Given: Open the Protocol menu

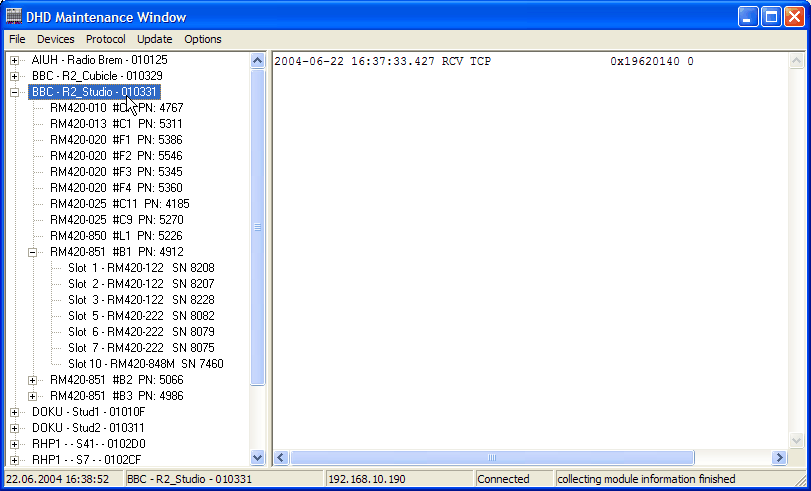Looking at the screenshot, I should pos(106,39).
